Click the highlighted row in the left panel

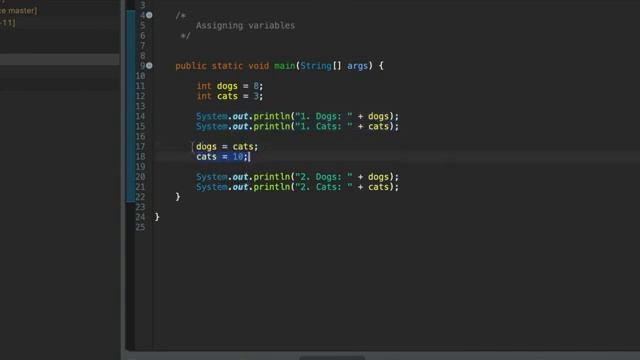click(x=60, y=60)
